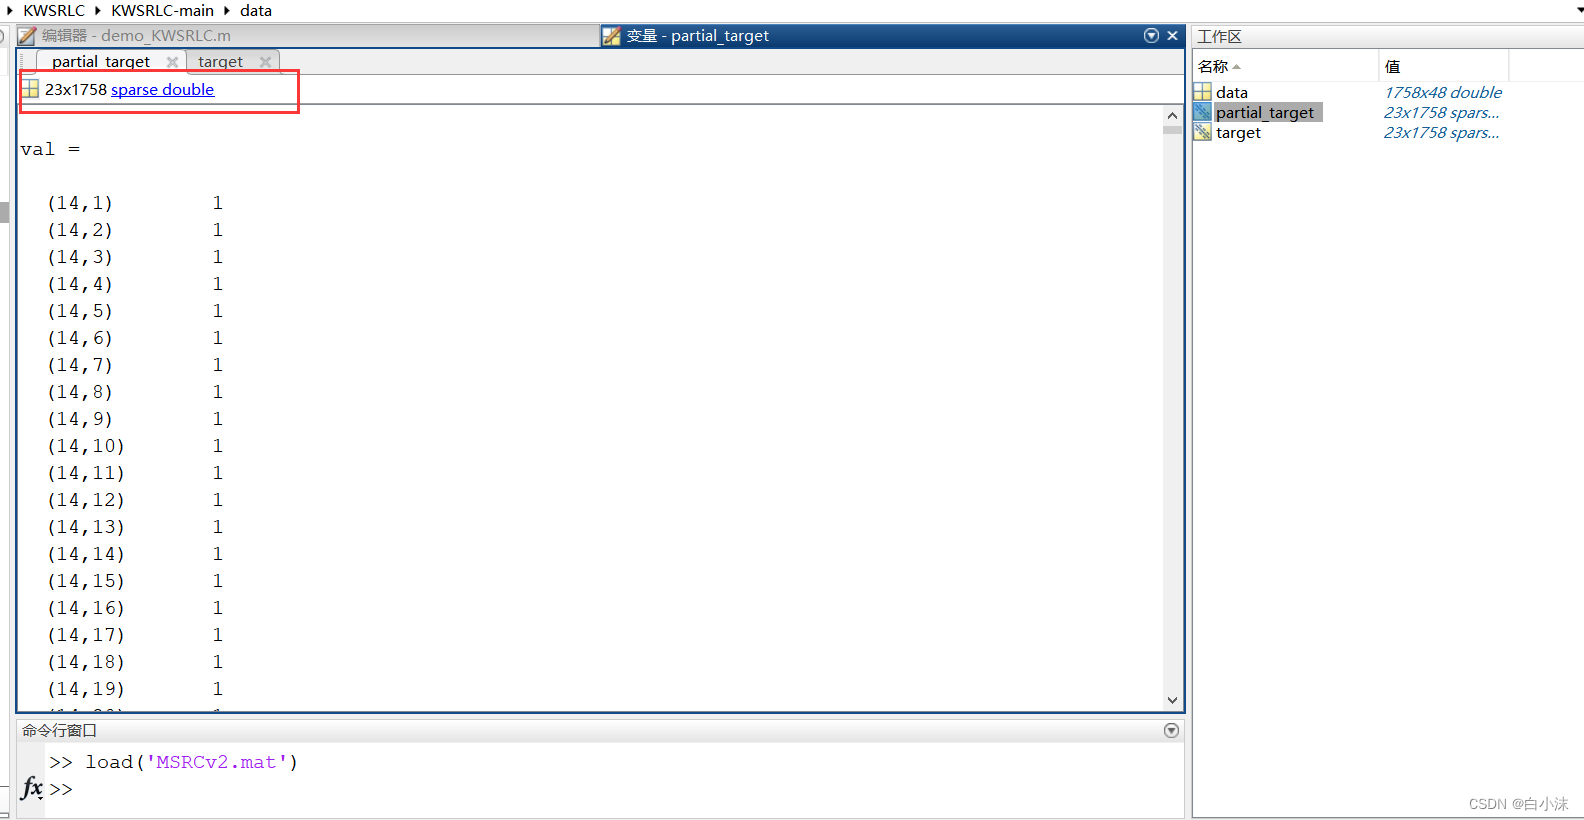Click the target variable icon in workspace
1584x820 pixels.
coord(1202,132)
